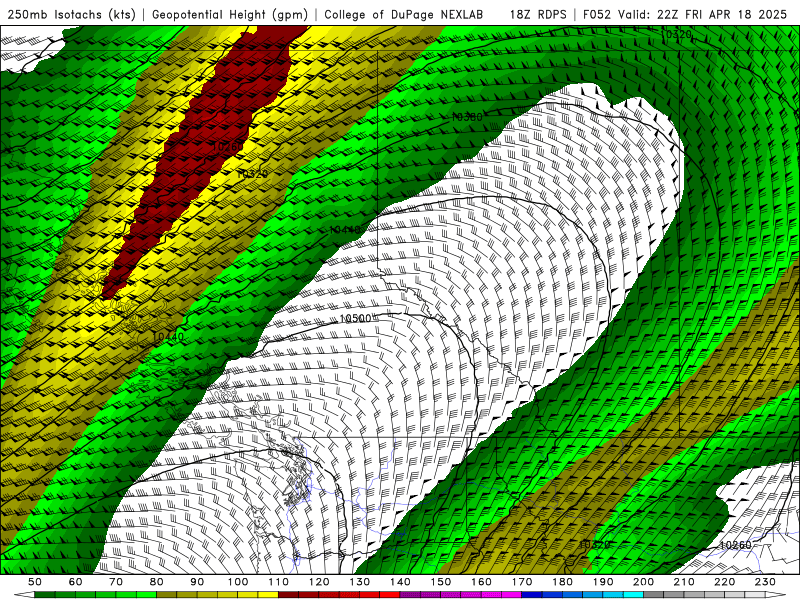The height and width of the screenshot is (600, 800).
Task: Click the '100' legend value
Action: (238, 582)
